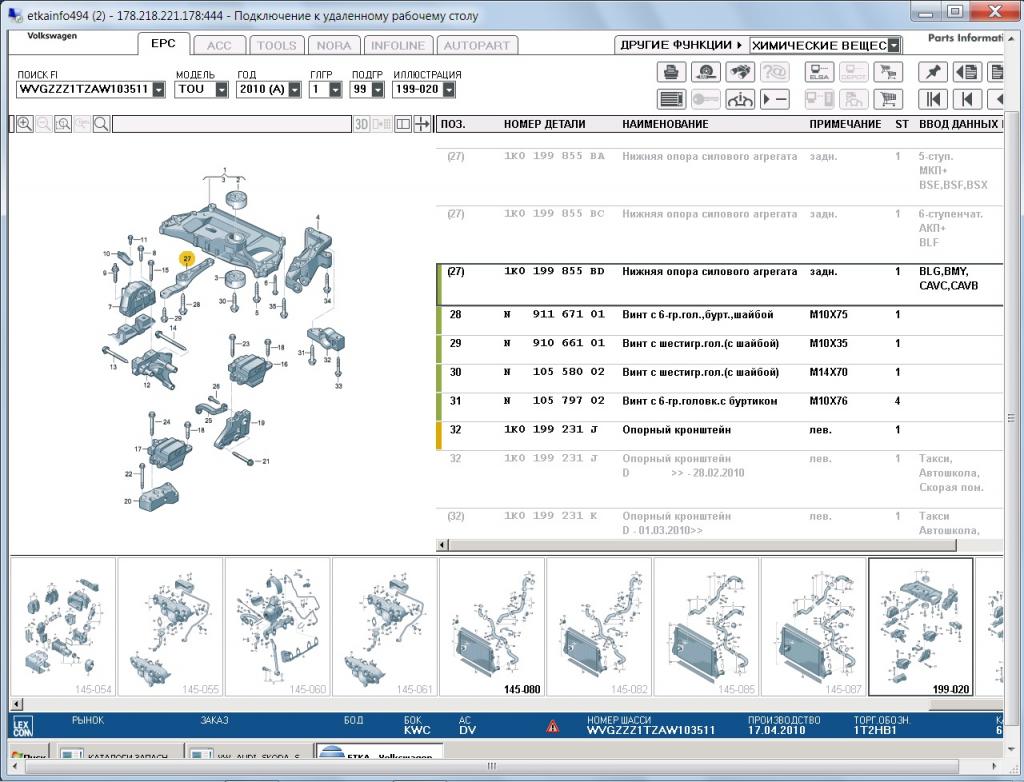The width and height of the screenshot is (1024, 782).
Task: Click the pushpin icon
Action: (933, 72)
